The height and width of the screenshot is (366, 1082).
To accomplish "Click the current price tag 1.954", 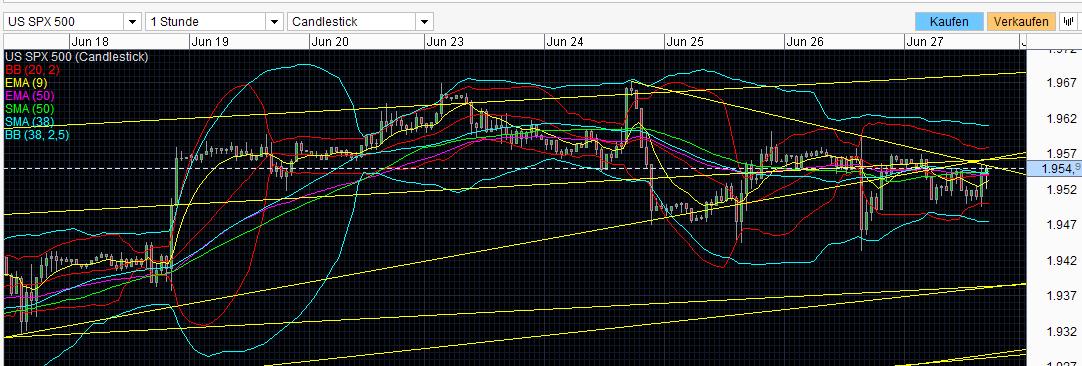I will 1054,168.
